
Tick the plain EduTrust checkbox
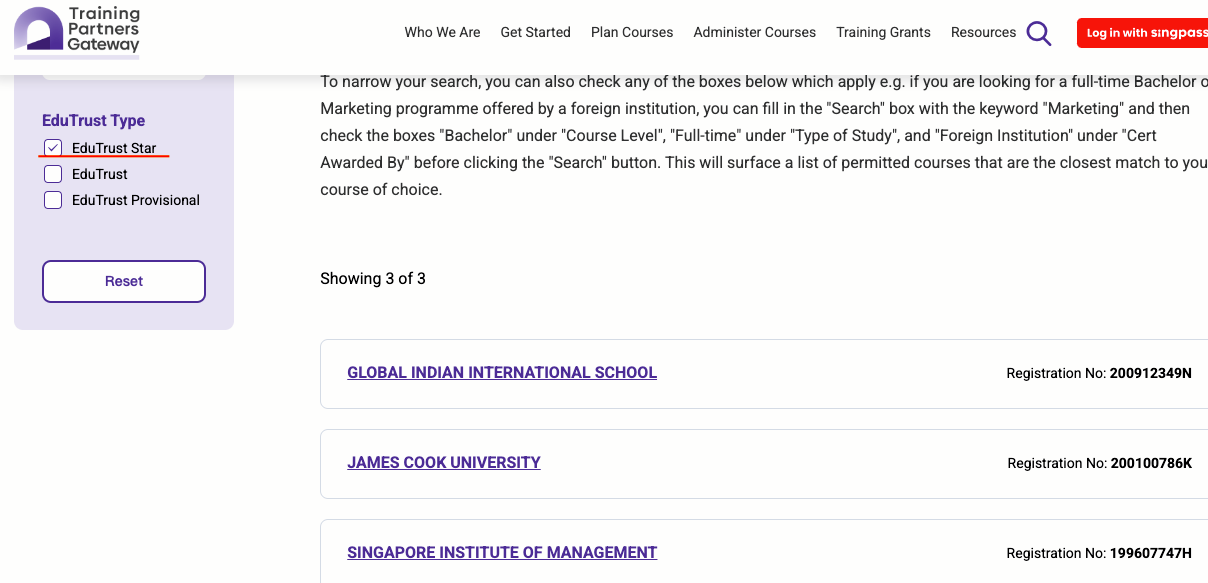[x=53, y=174]
